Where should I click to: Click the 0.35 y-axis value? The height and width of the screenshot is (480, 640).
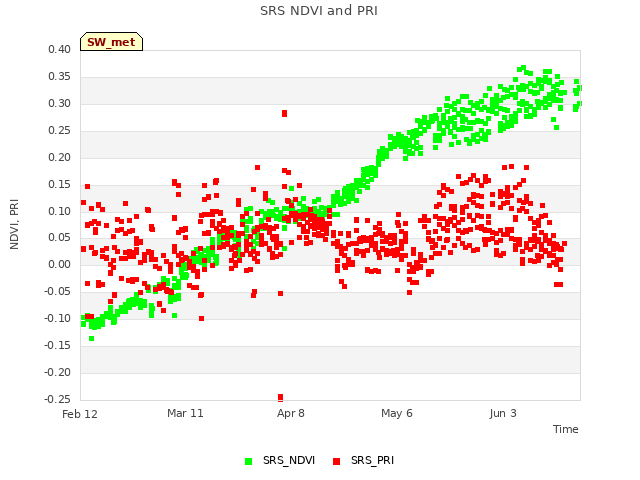point(60,76)
